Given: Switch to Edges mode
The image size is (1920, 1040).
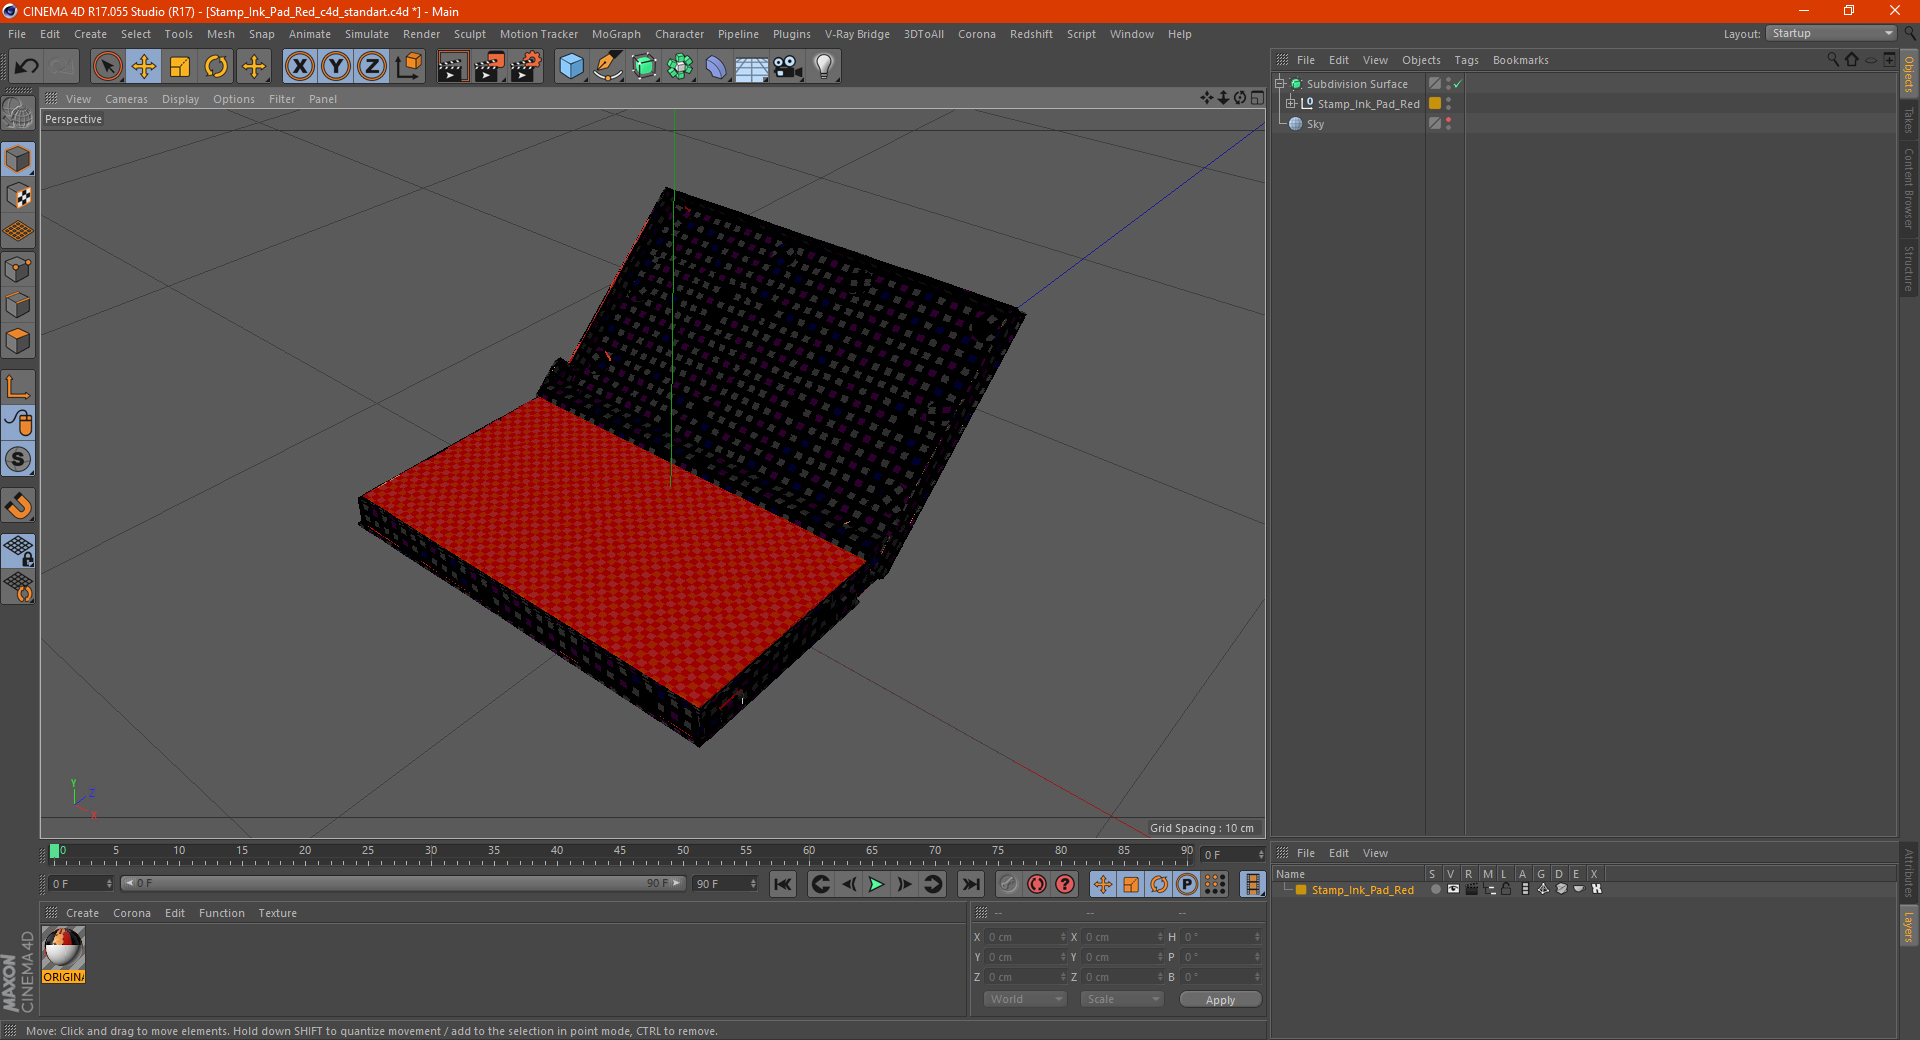Looking at the screenshot, I should tap(18, 305).
